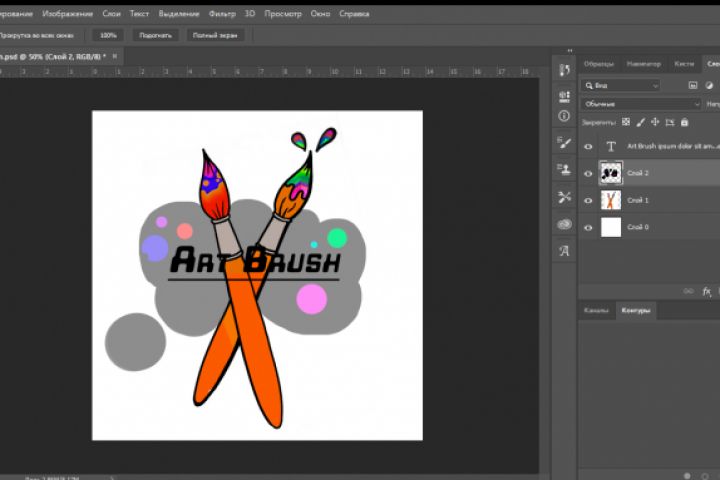Image resolution: width=720 pixels, height=480 pixels.
Task: Click the lock image pixels brush icon
Action: coord(640,122)
